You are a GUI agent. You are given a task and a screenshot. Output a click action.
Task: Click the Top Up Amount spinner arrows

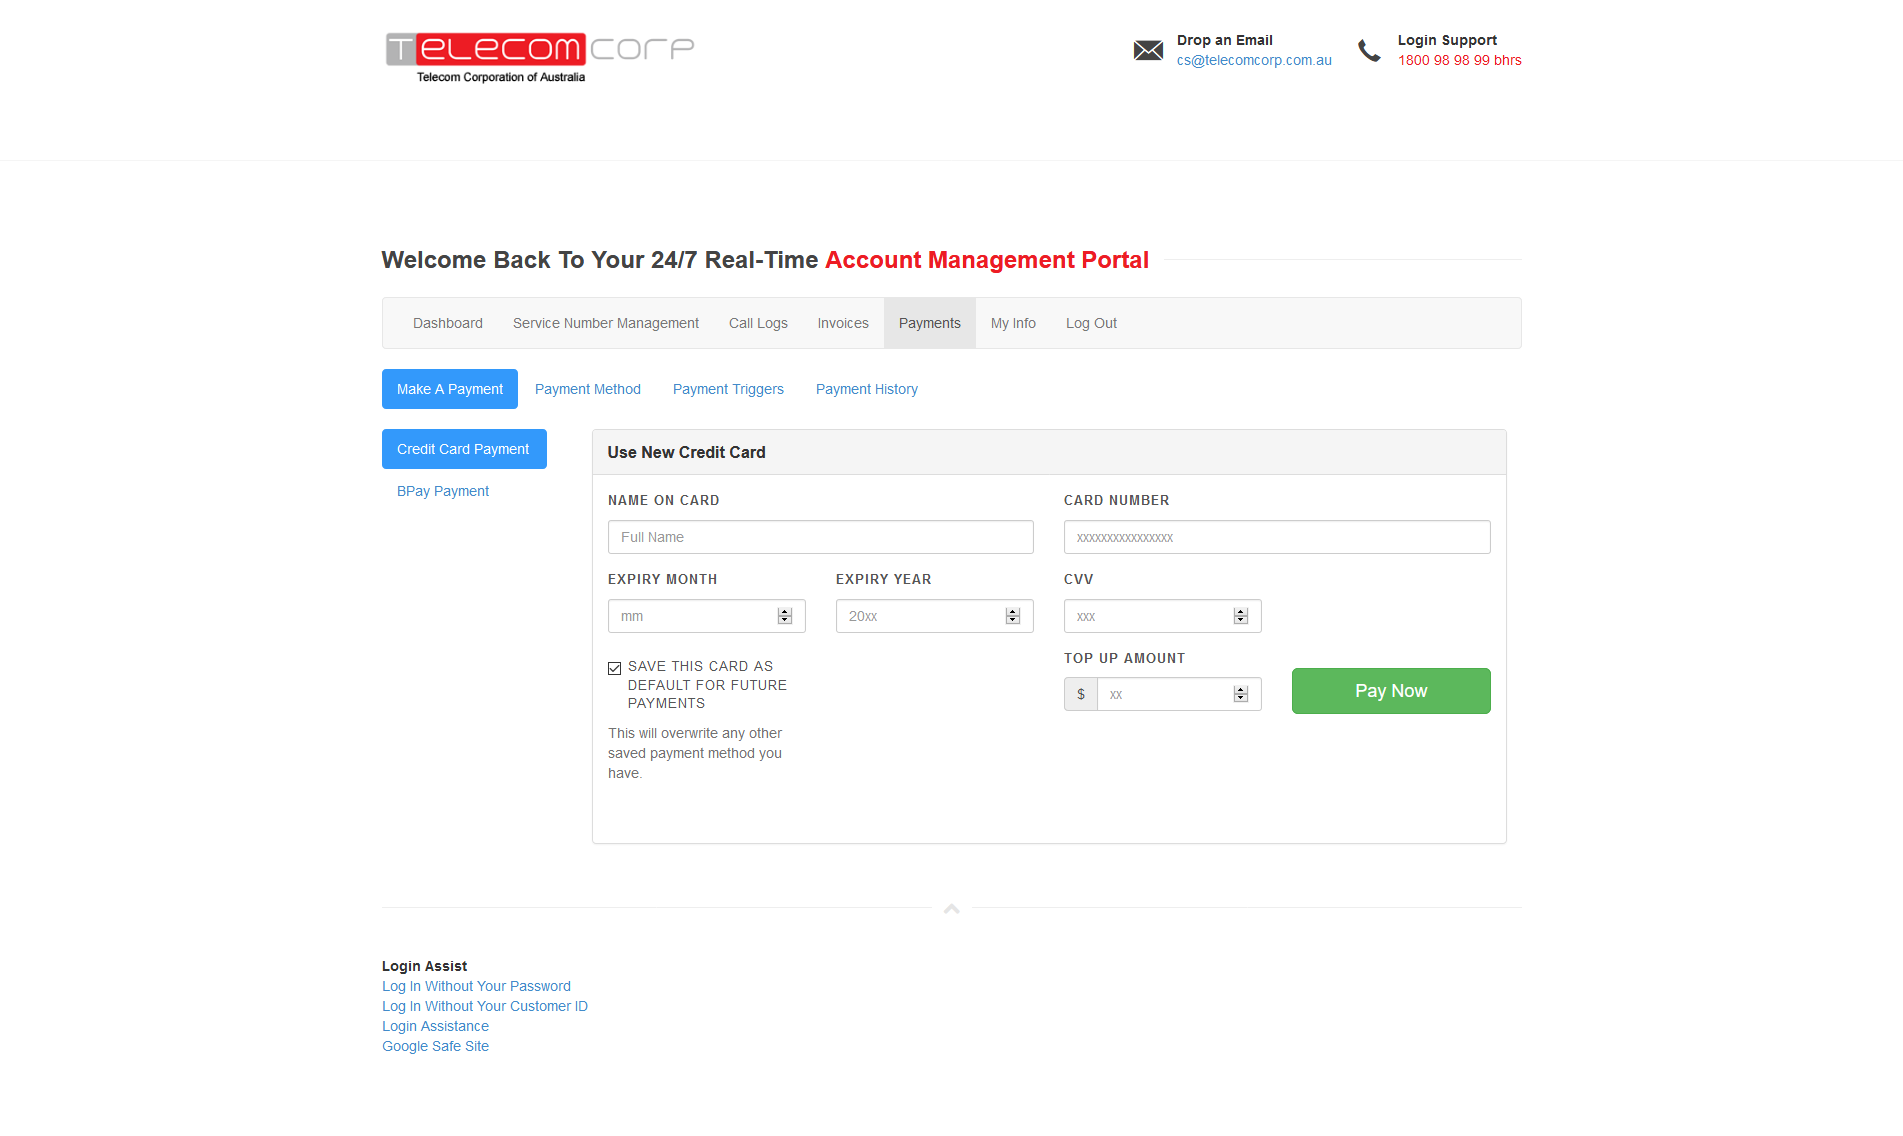[1241, 694]
